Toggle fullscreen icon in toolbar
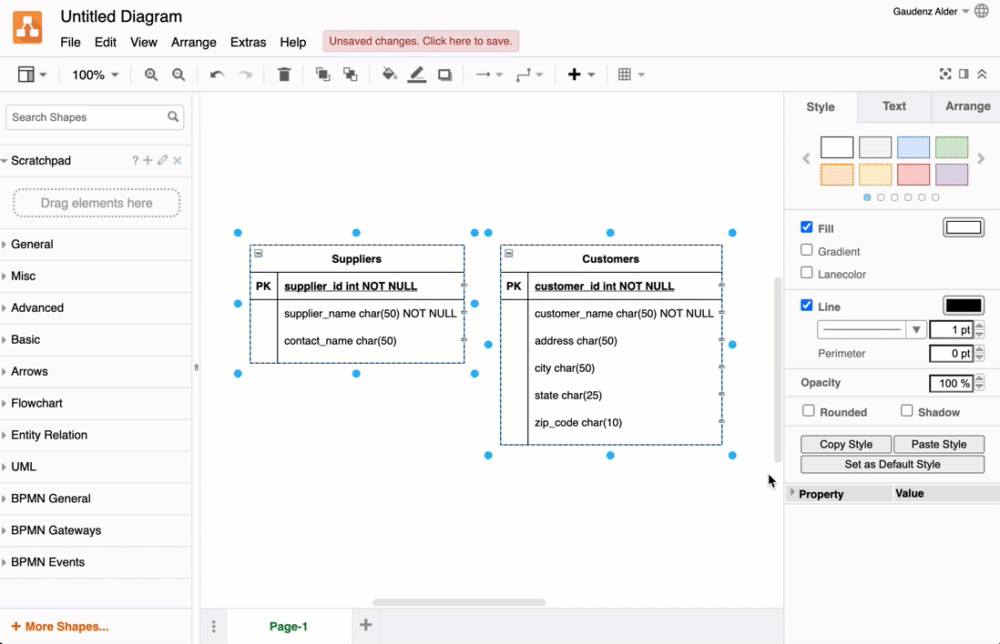 point(945,74)
